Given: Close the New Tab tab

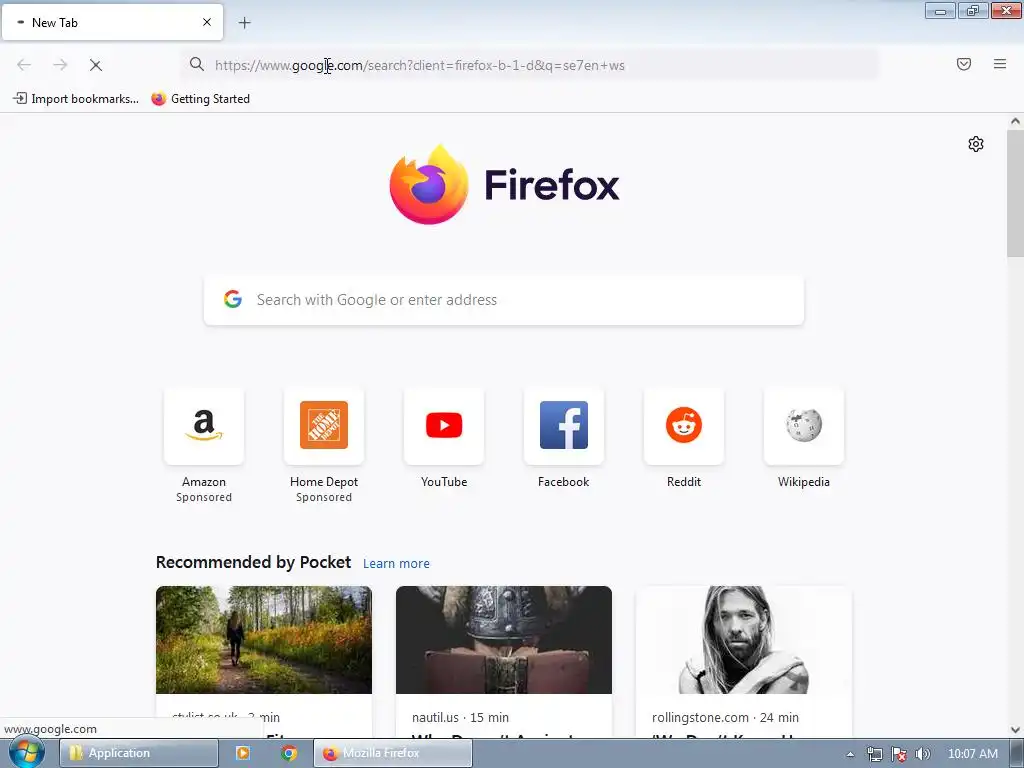Looking at the screenshot, I should tap(206, 22).
